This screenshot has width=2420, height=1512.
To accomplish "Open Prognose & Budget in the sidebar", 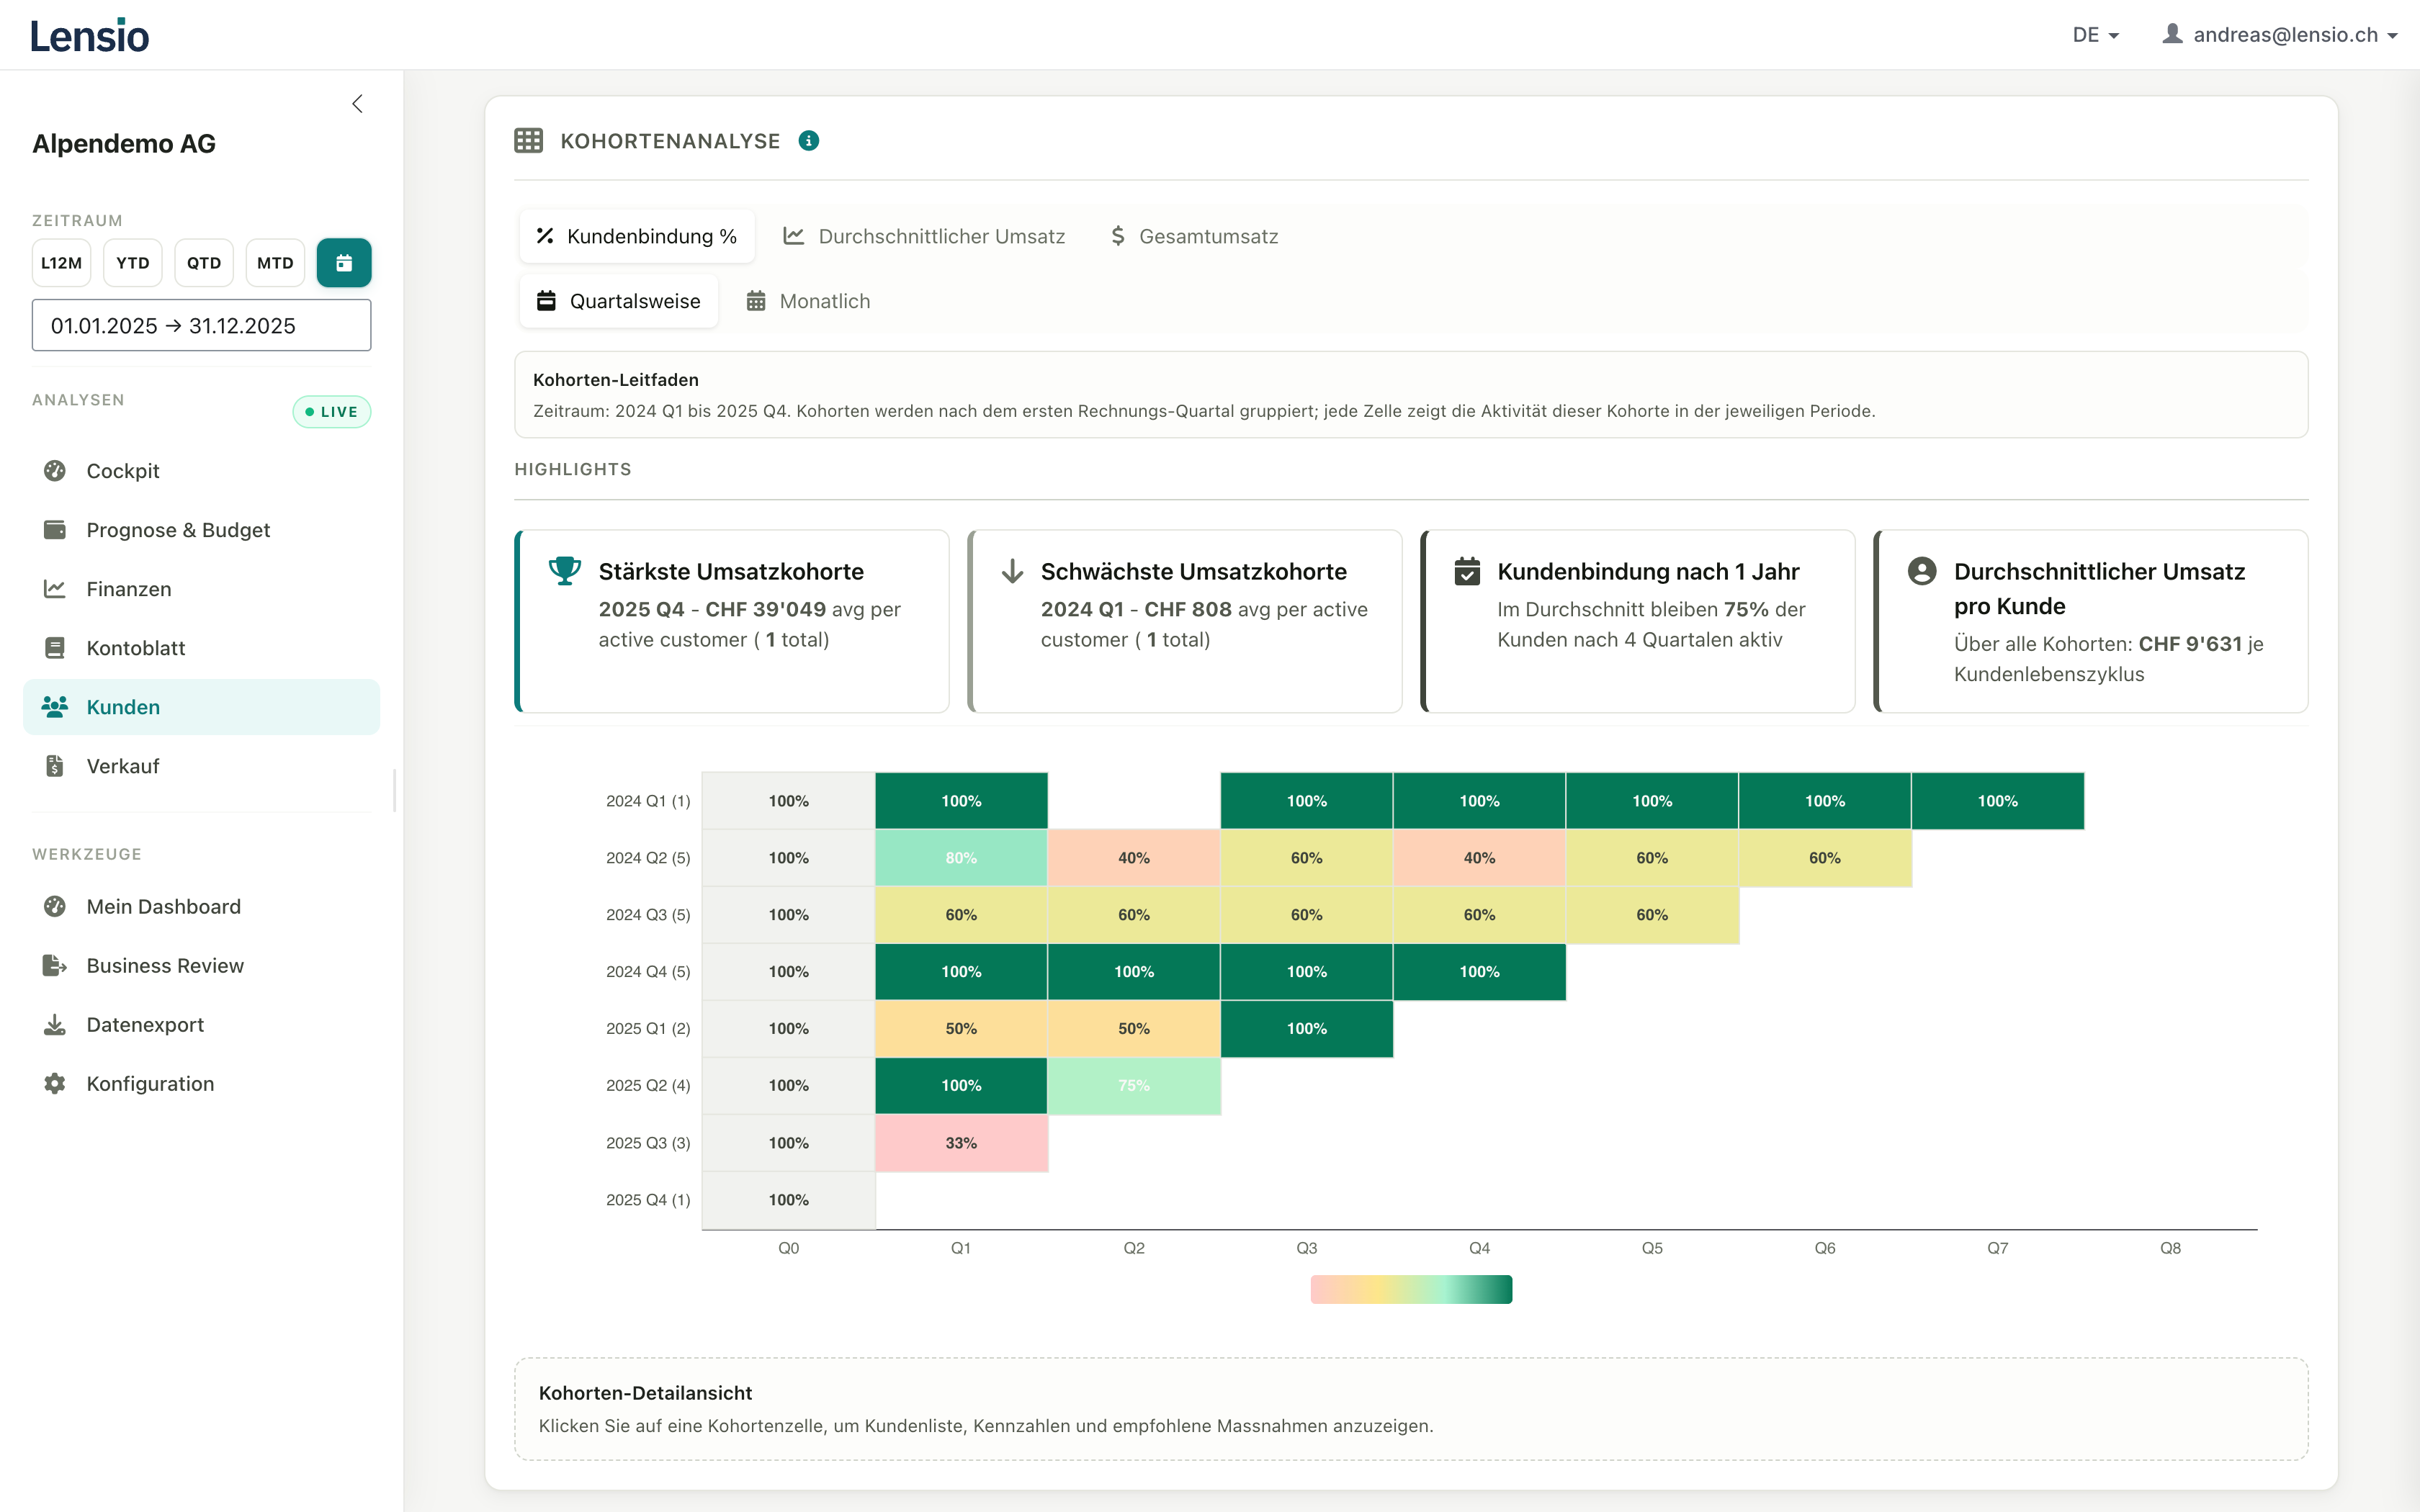I will [178, 530].
